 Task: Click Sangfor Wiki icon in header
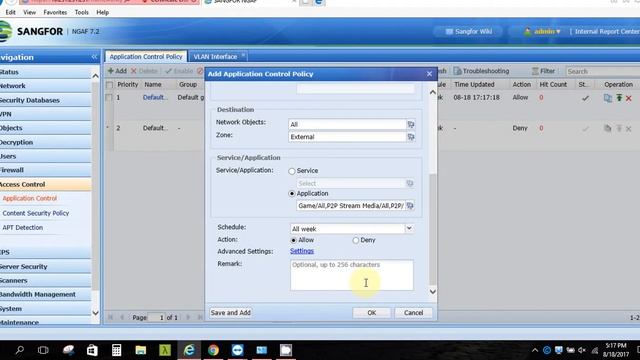coord(449,31)
